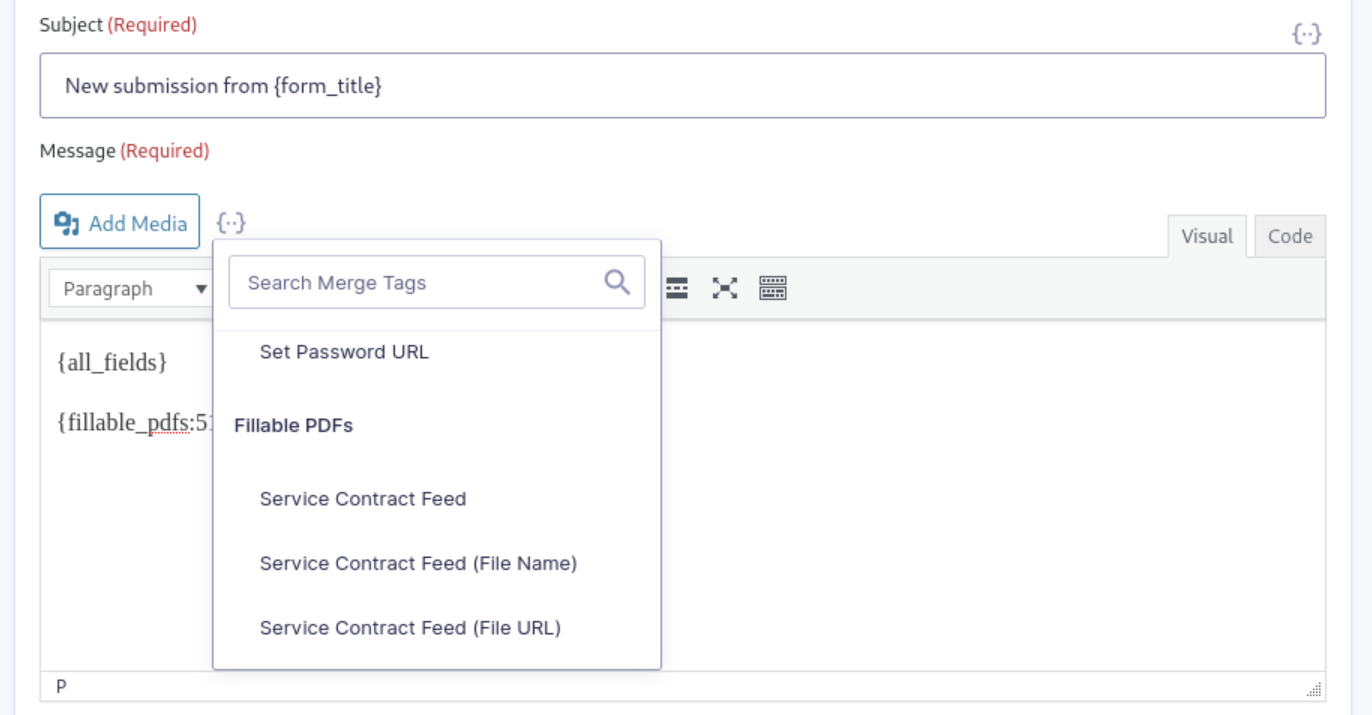Click the P element in editor status bar

coord(61,686)
